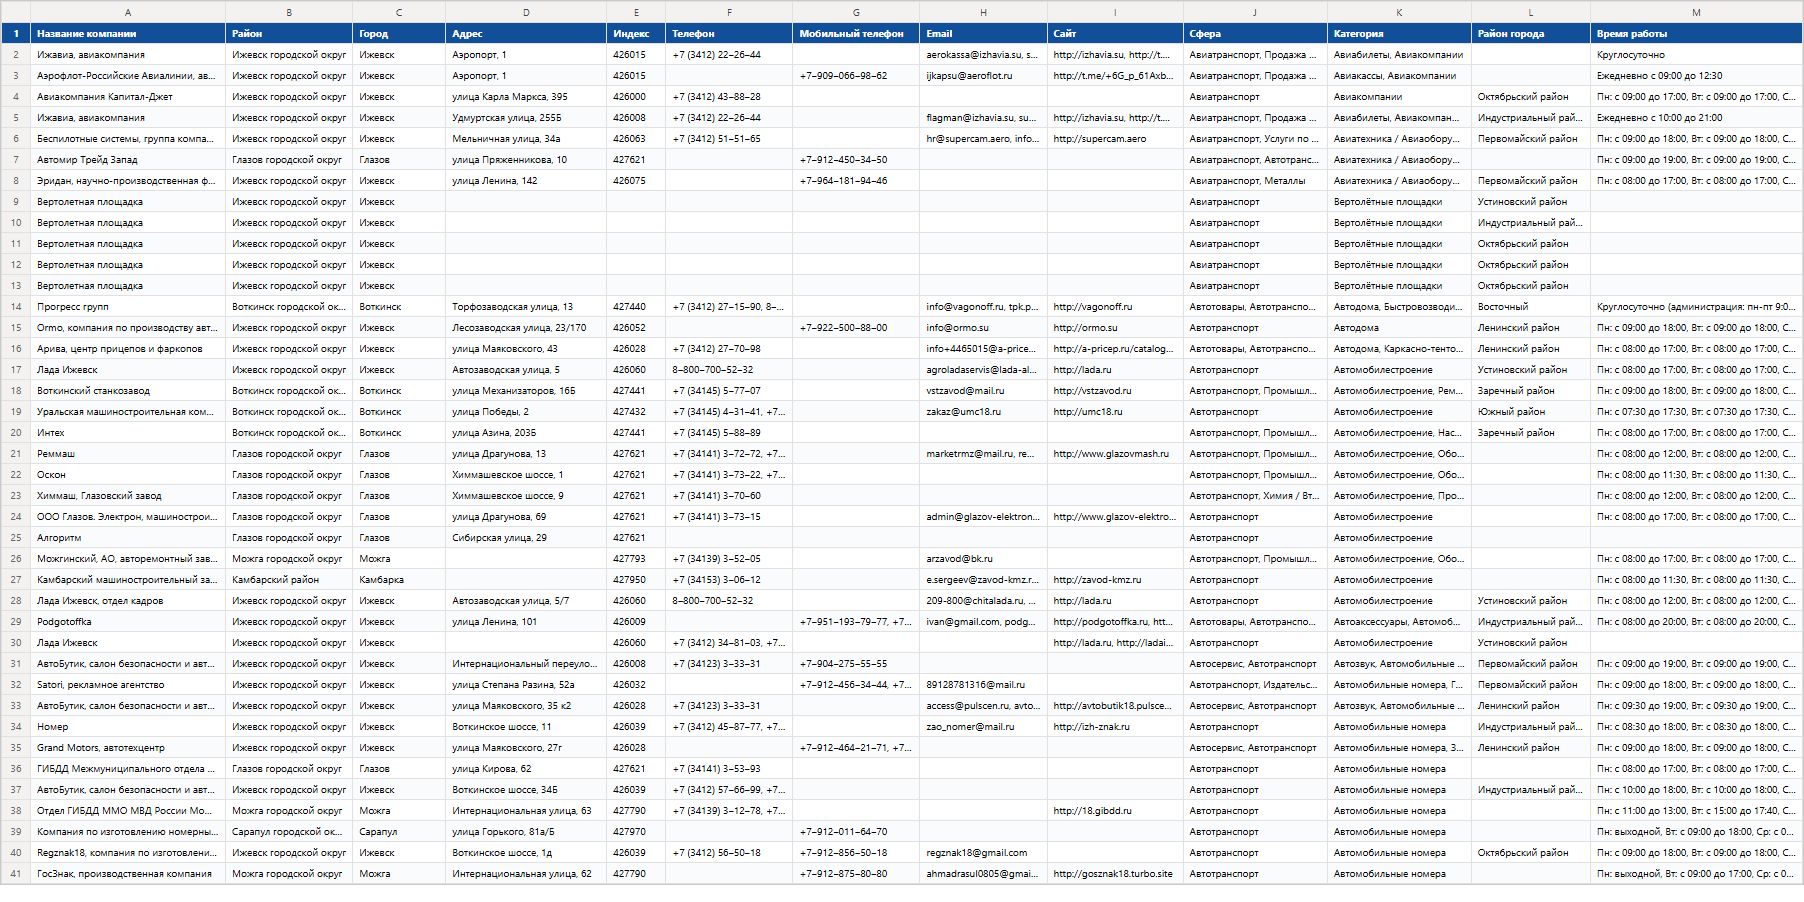The image size is (1804, 902).
Task: Click the mobile '+7–922–500–88–00'
Action: (x=856, y=328)
